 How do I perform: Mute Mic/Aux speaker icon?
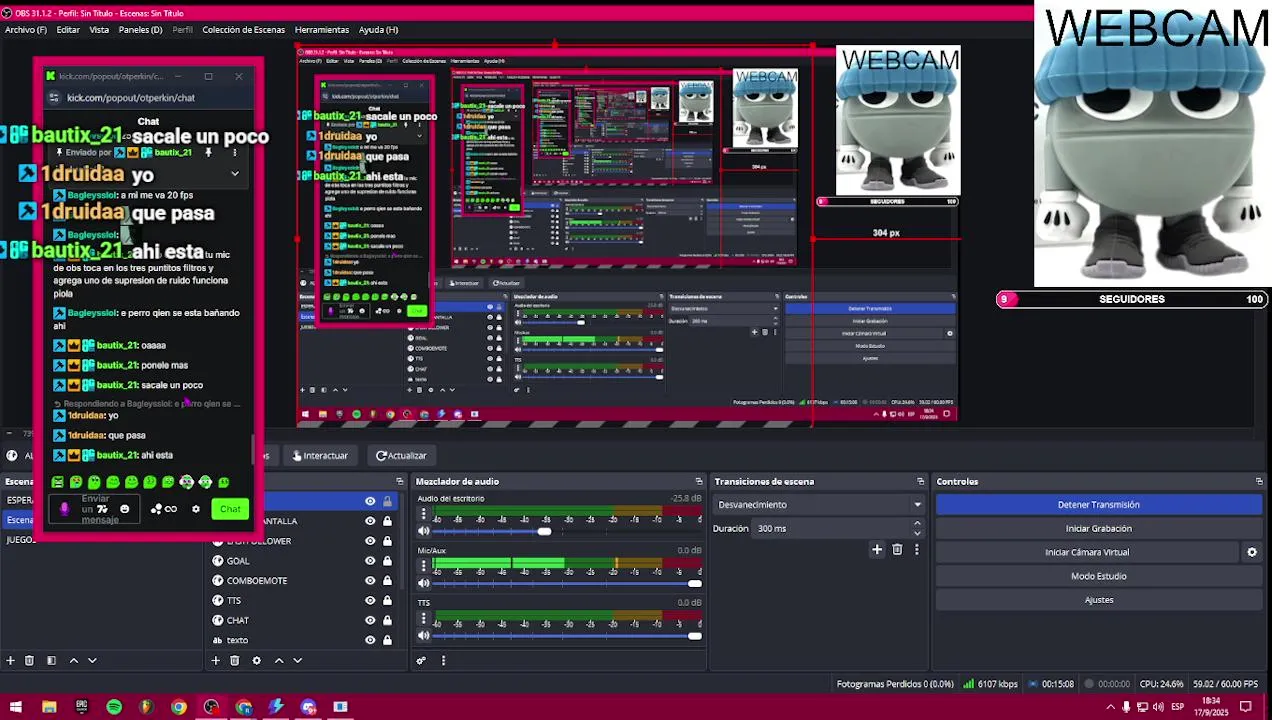423,583
